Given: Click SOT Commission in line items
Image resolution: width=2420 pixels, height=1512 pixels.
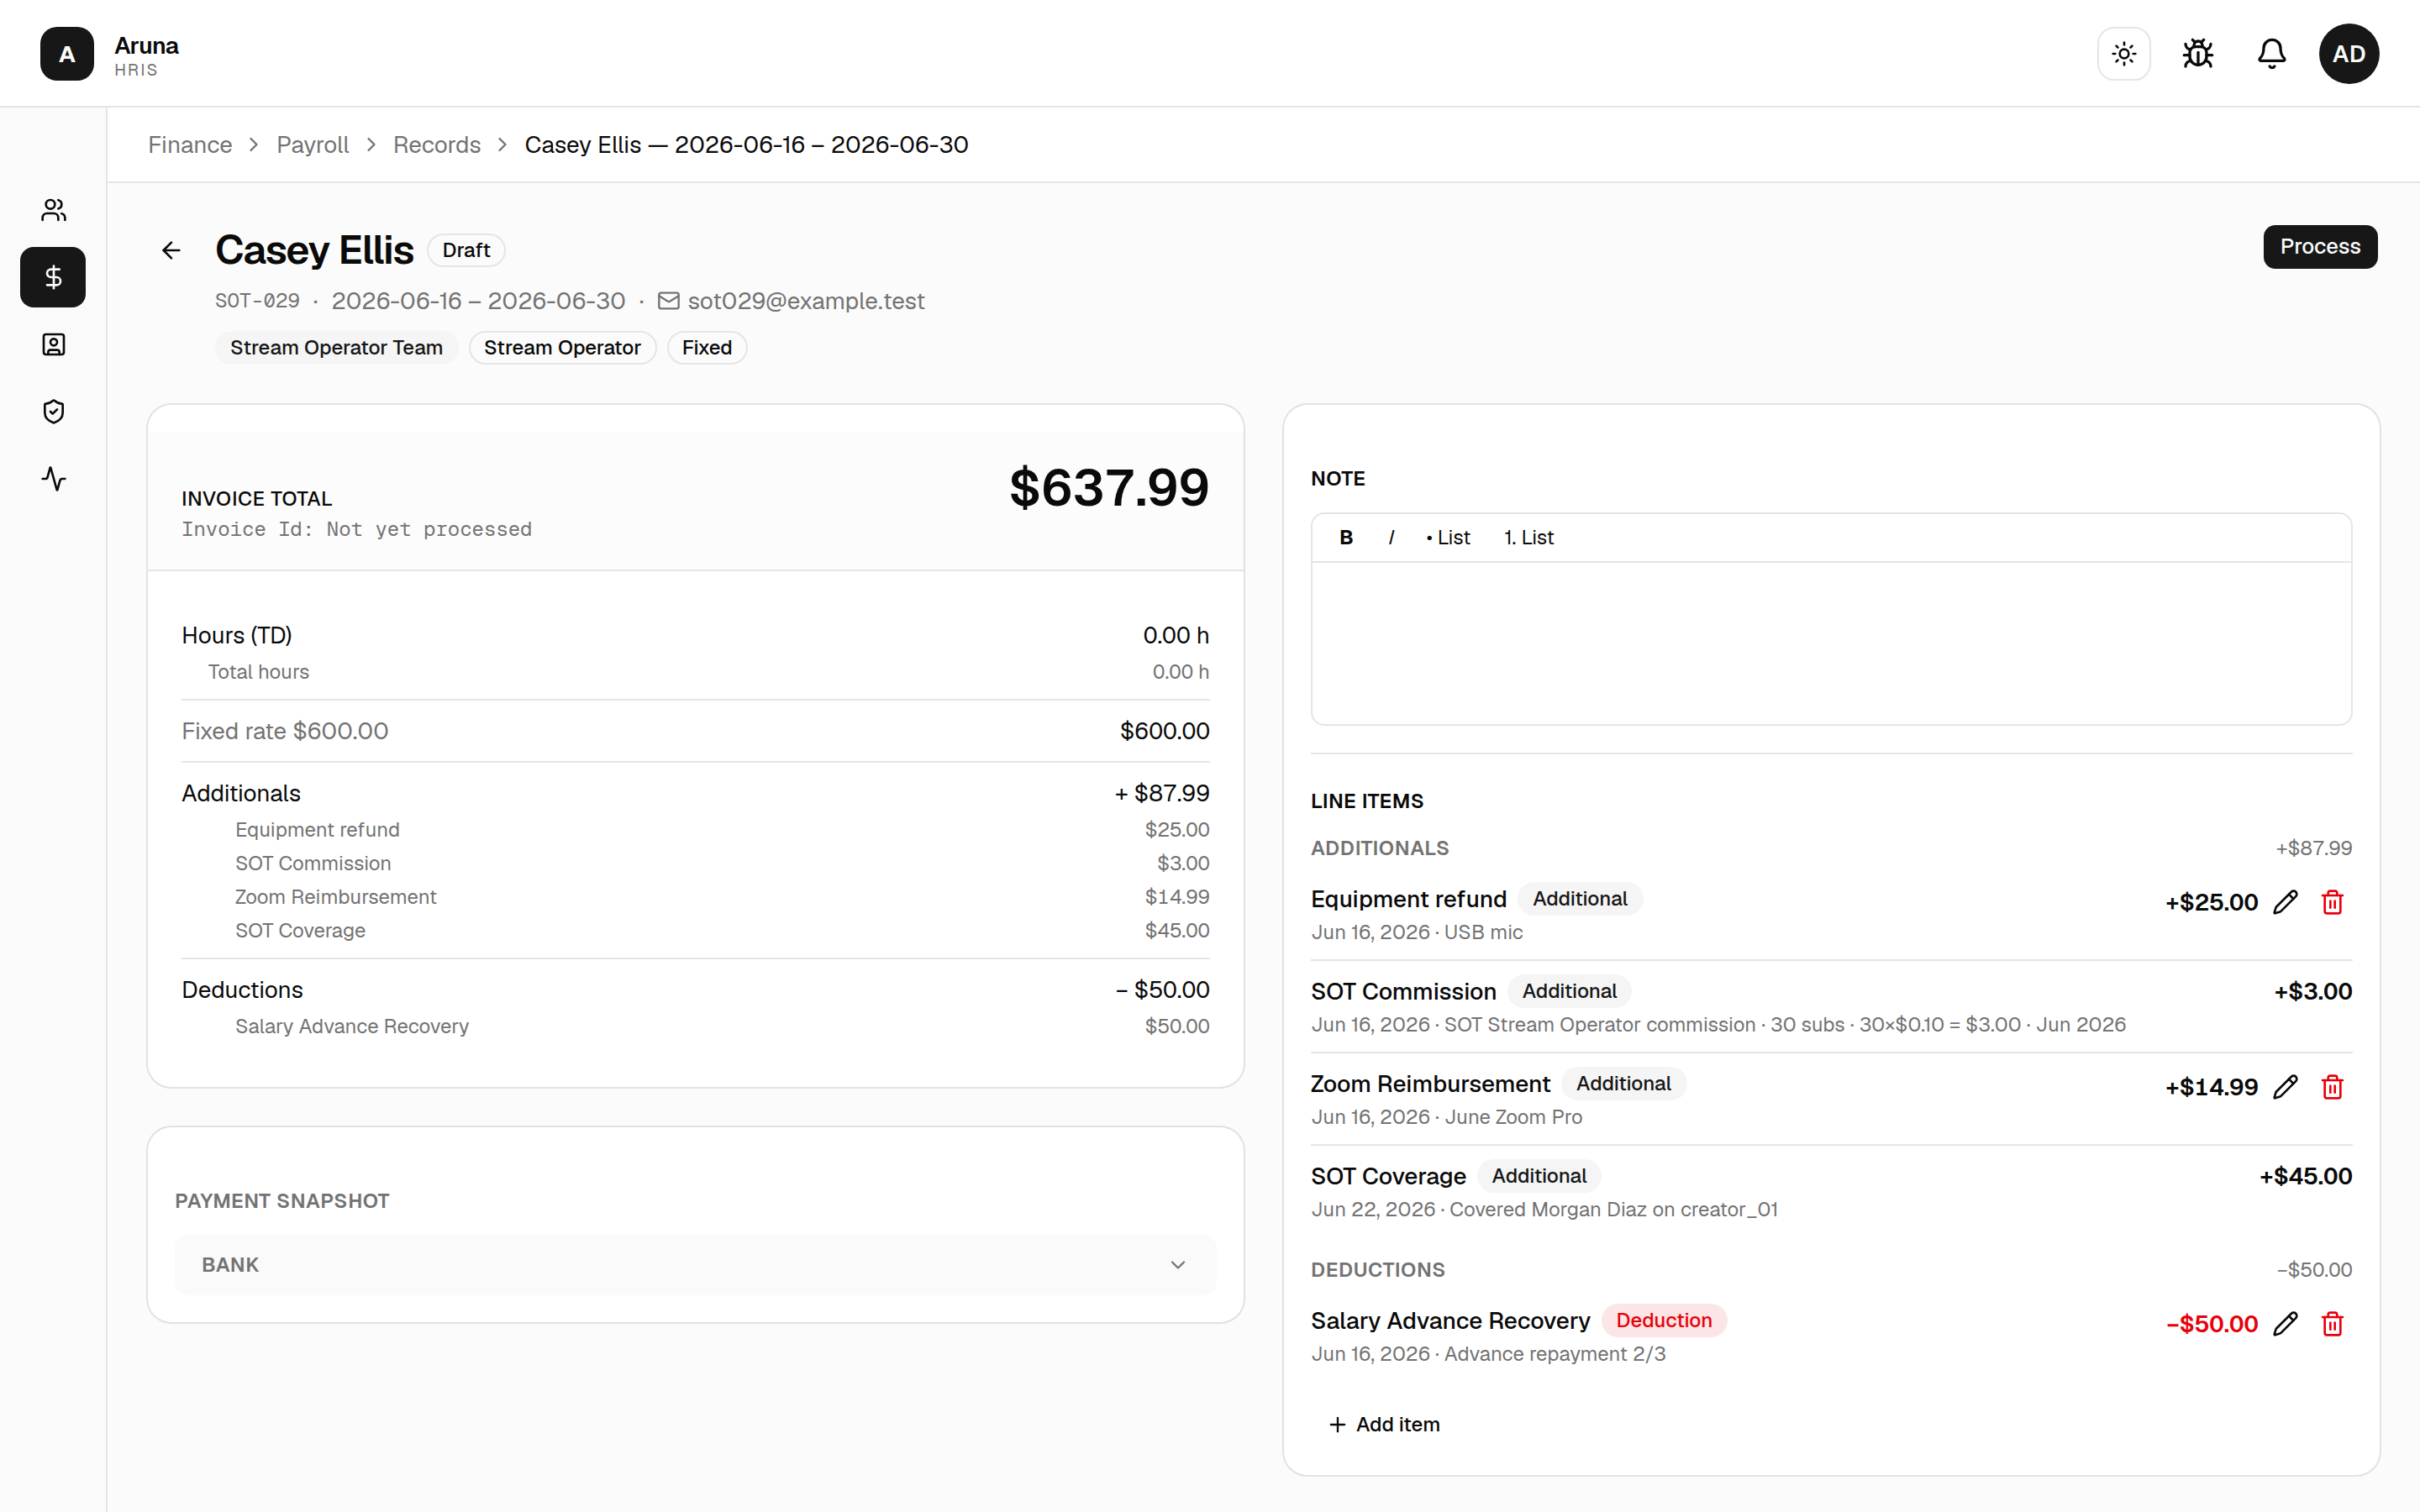Looking at the screenshot, I should [1403, 991].
